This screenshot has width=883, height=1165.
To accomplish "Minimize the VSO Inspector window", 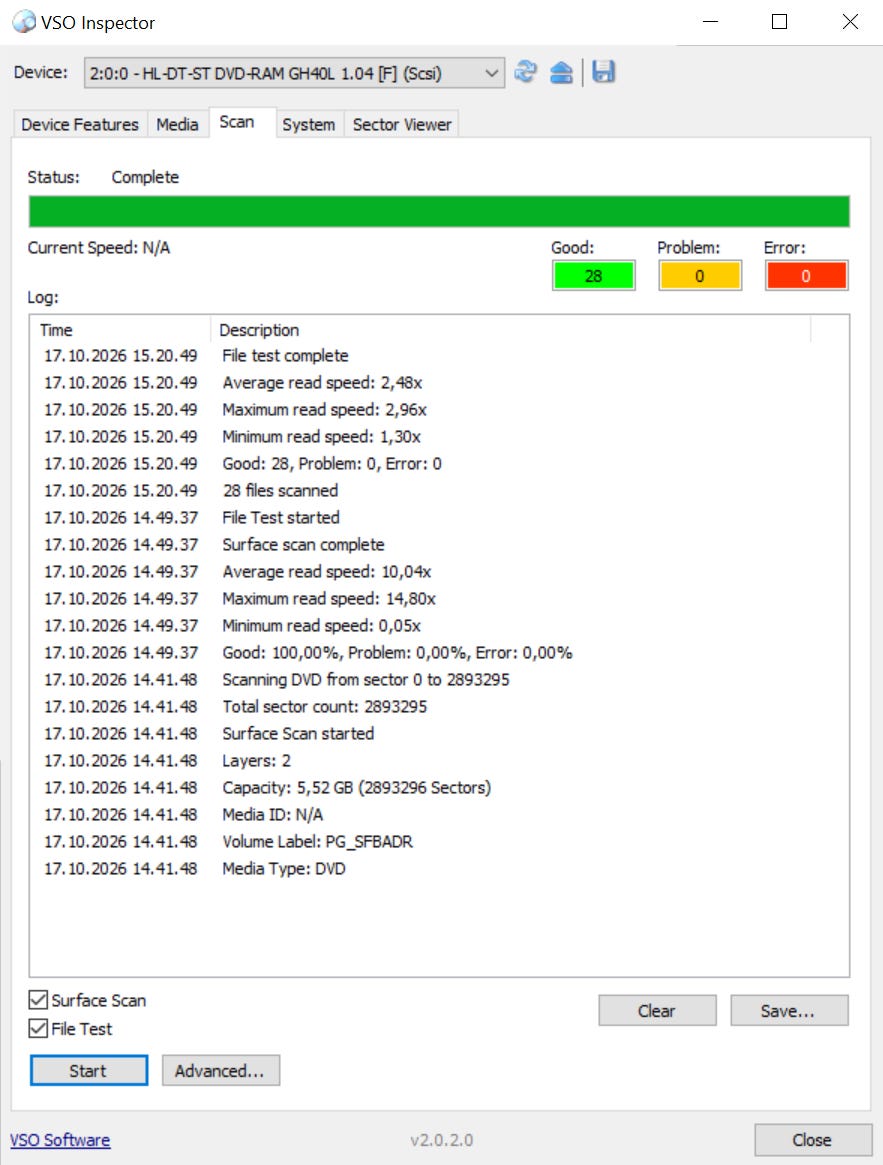I will [x=711, y=22].
